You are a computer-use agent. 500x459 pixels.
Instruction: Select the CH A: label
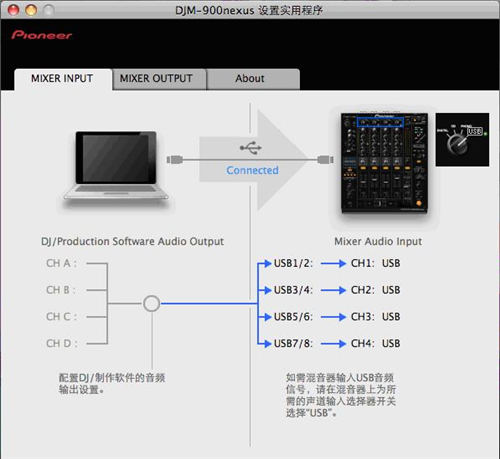tap(61, 263)
